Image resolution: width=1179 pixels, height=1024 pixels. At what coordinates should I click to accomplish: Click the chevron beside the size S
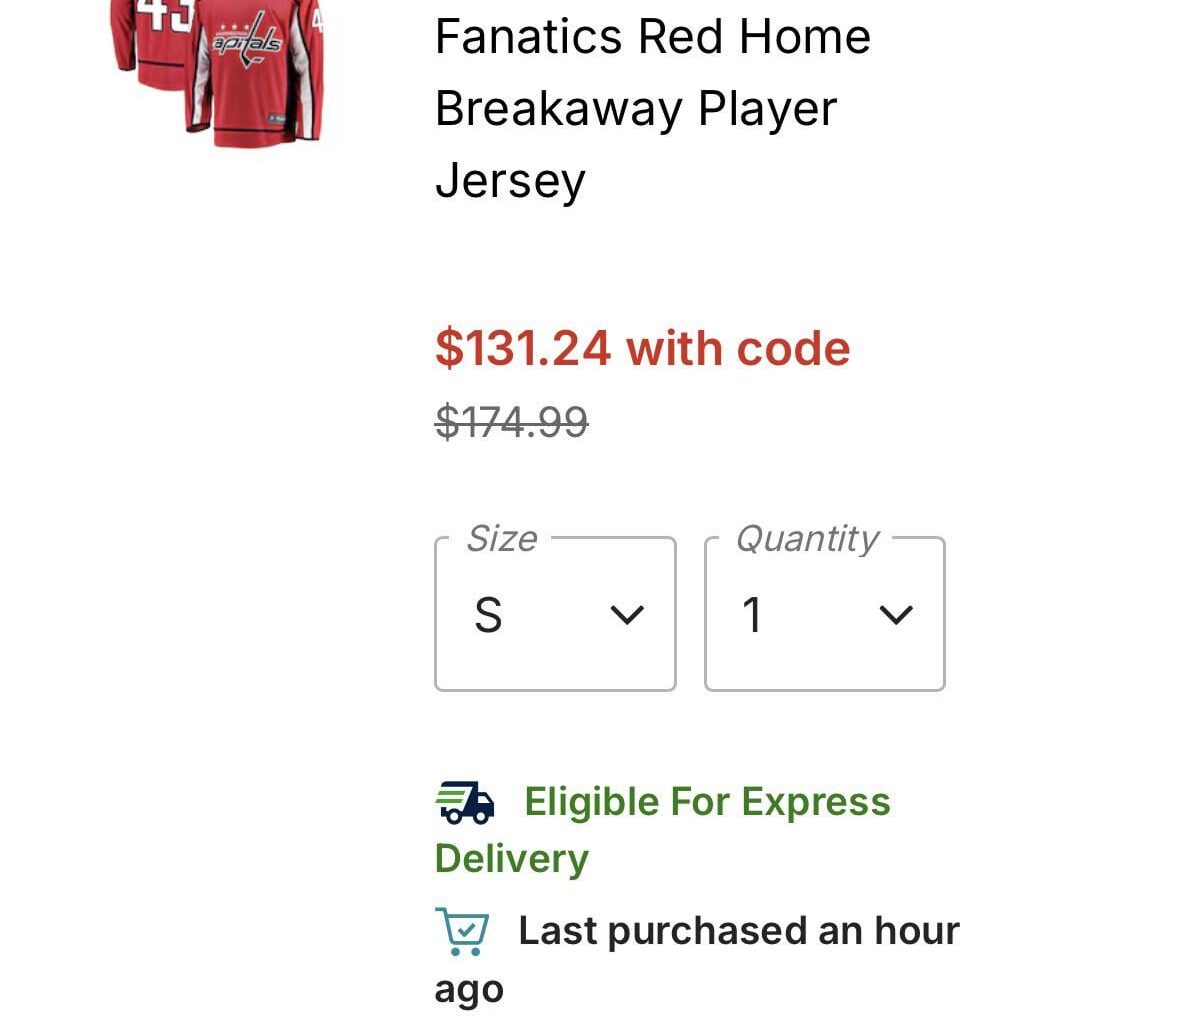(626, 615)
